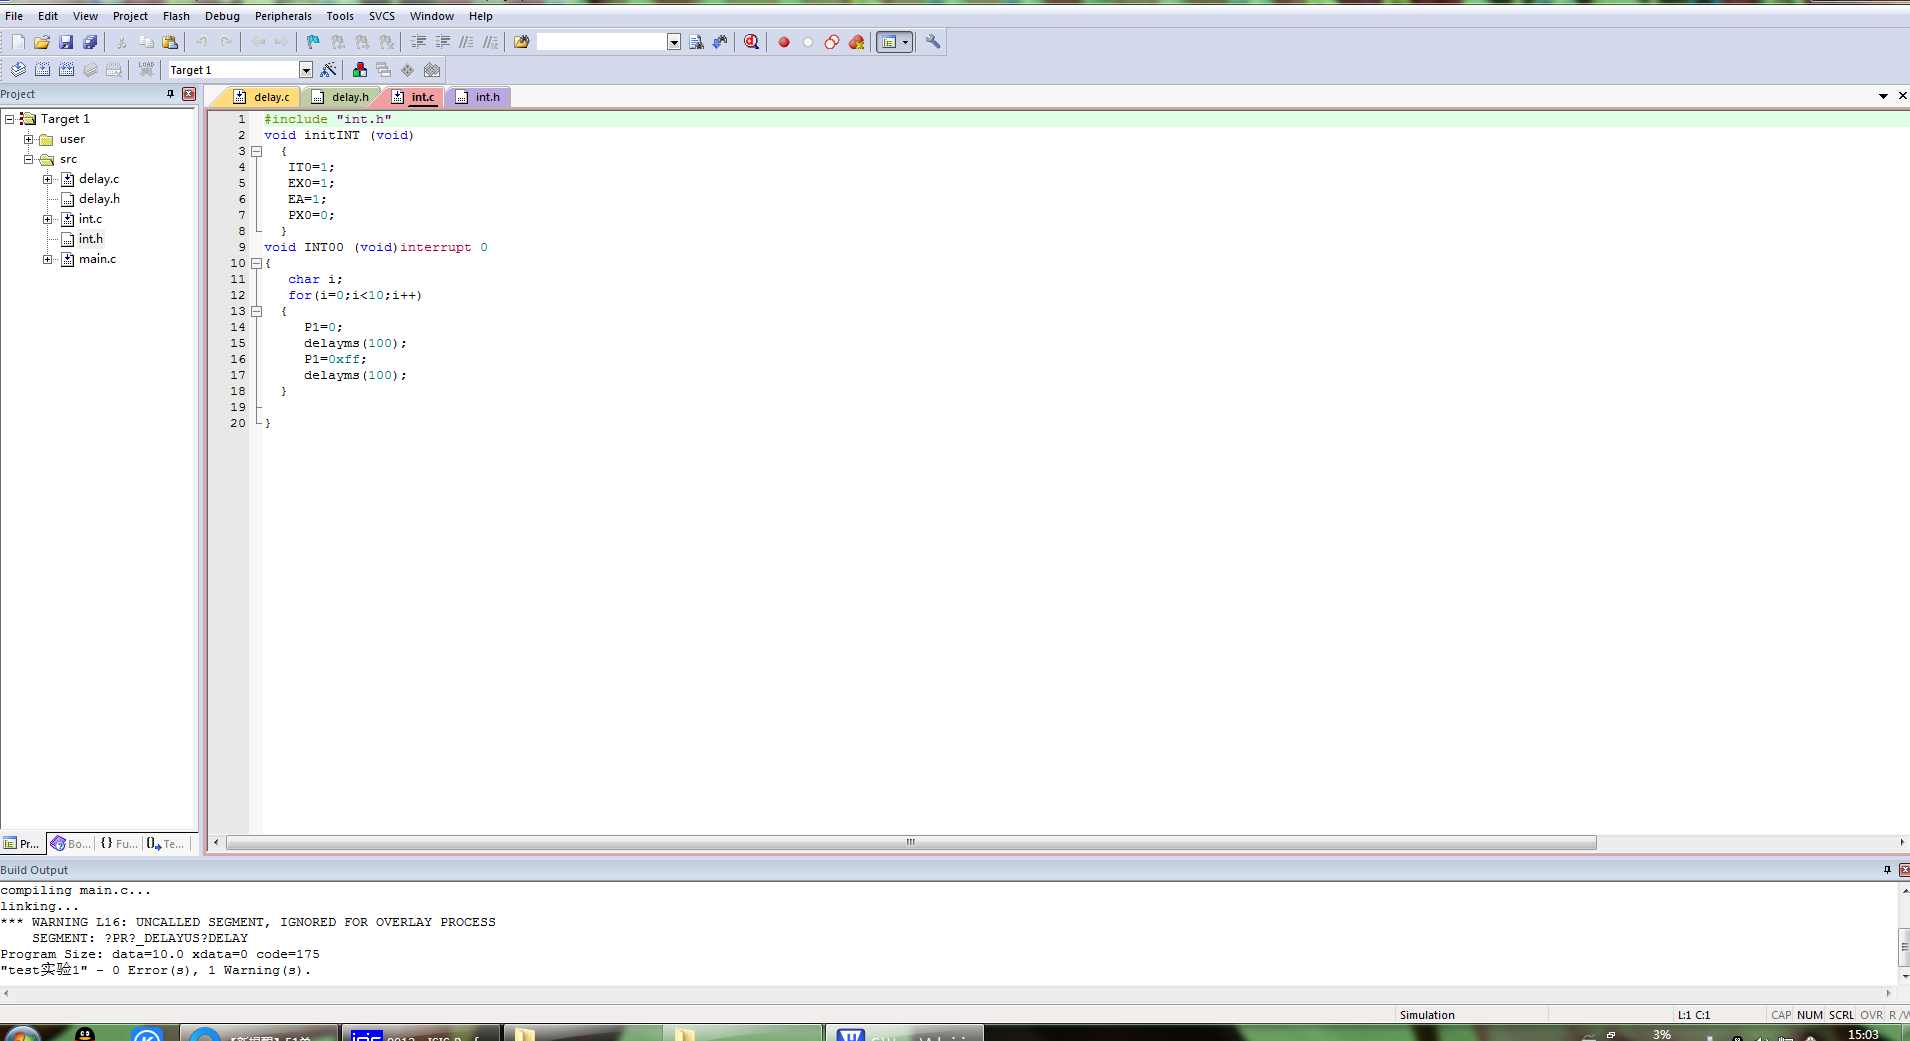This screenshot has width=1910, height=1041.
Task: Rebuild all target files
Action: 66,70
